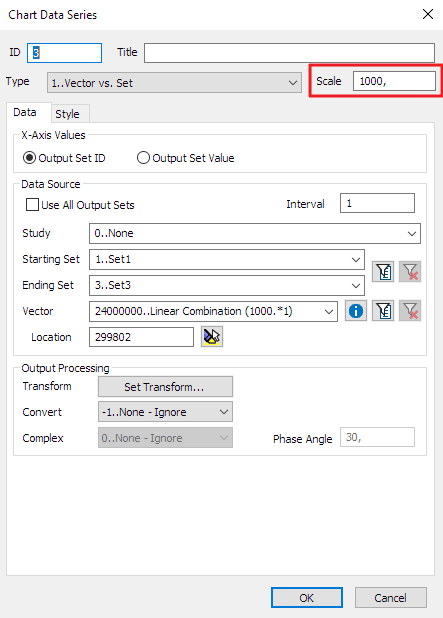Click the Data Source group label

(x=51, y=184)
